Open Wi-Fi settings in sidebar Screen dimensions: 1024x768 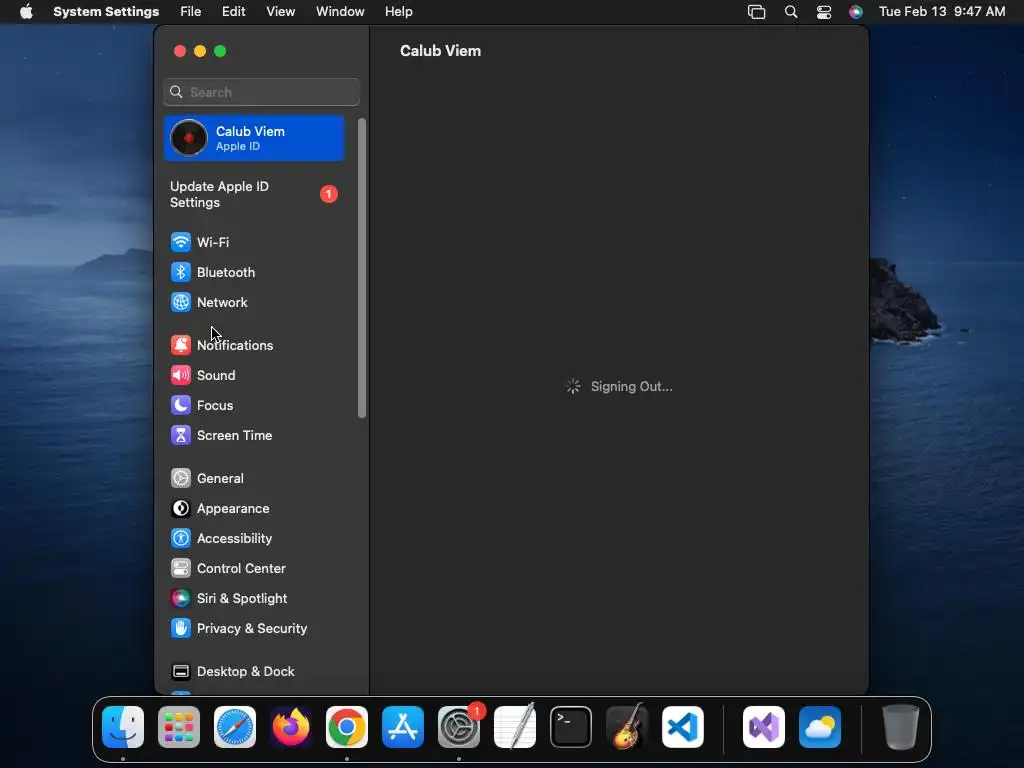point(255,242)
